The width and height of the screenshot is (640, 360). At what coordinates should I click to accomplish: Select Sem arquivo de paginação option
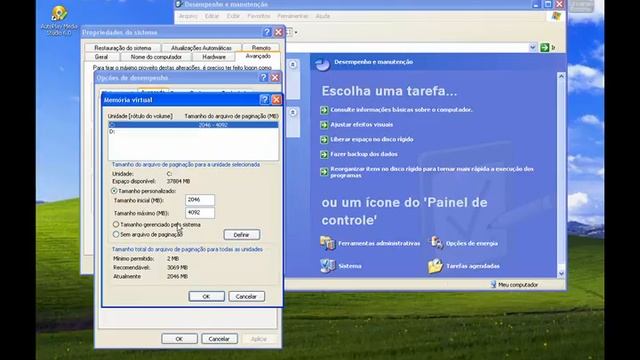tap(116, 234)
